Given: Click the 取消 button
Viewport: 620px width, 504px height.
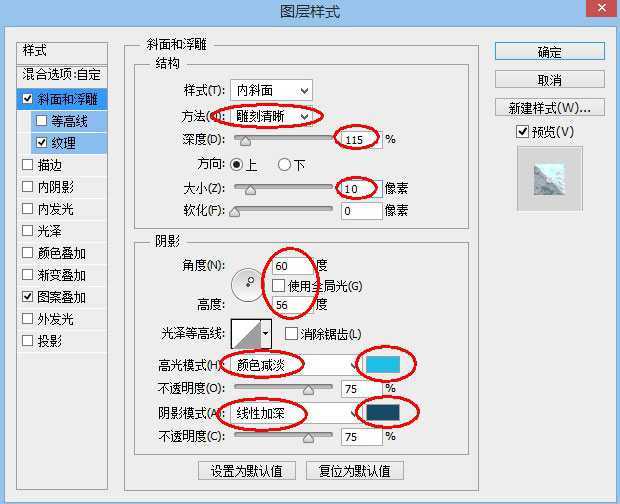Looking at the screenshot, I should pyautogui.click(x=550, y=80).
